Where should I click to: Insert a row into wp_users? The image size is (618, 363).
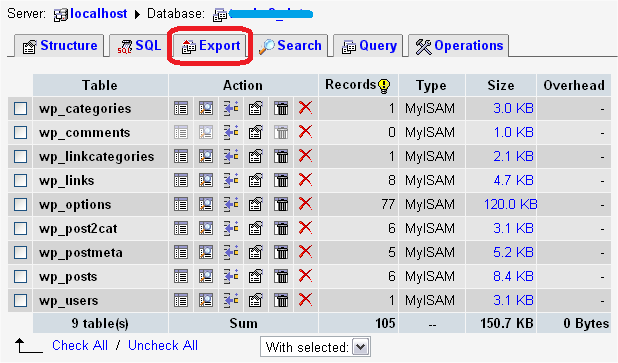pos(231,300)
